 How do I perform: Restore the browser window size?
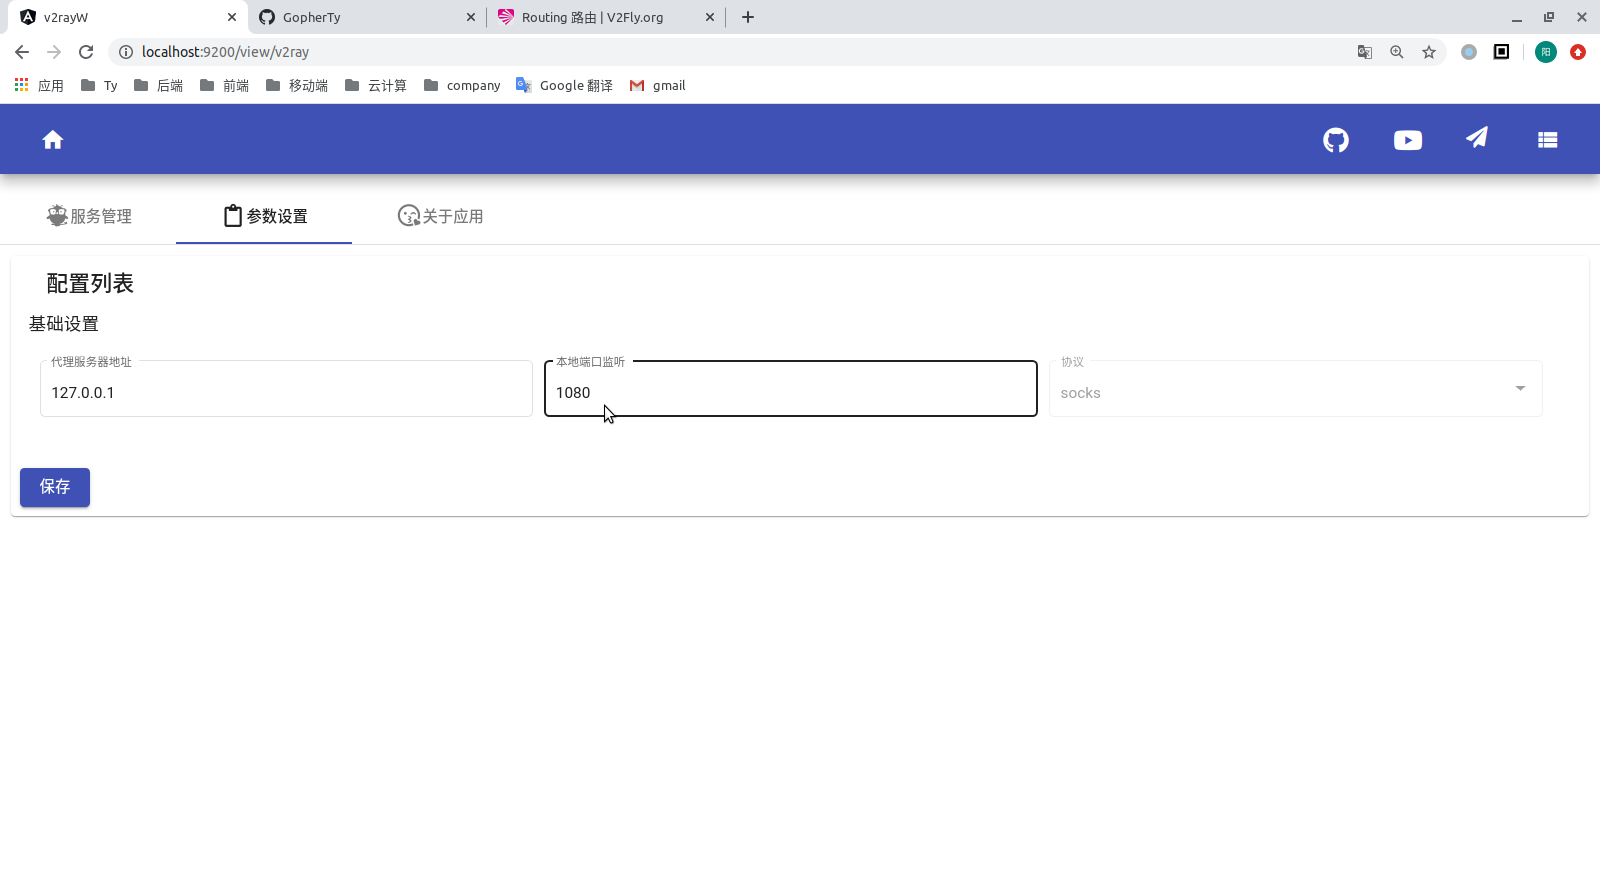click(x=1549, y=17)
